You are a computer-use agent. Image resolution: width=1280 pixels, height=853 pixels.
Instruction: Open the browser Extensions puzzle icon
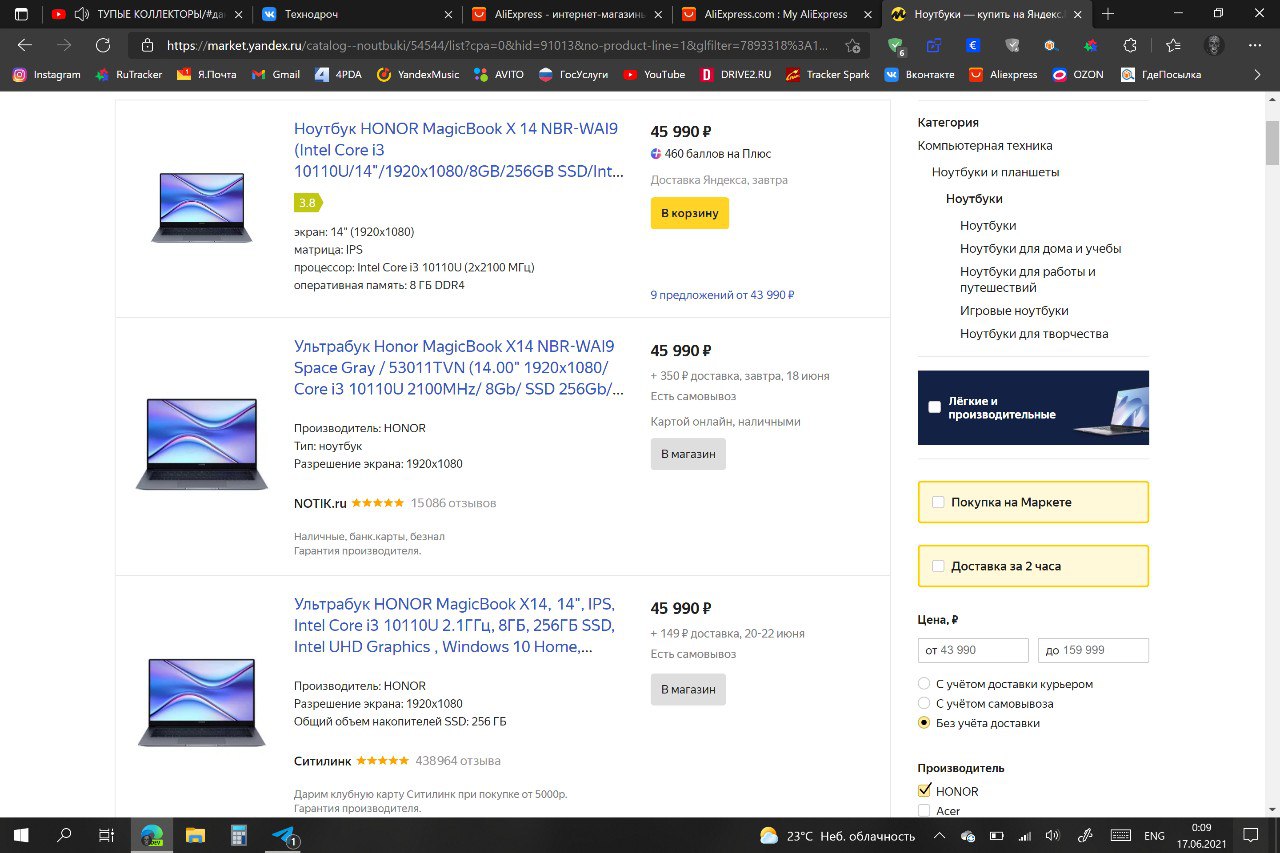[1130, 45]
